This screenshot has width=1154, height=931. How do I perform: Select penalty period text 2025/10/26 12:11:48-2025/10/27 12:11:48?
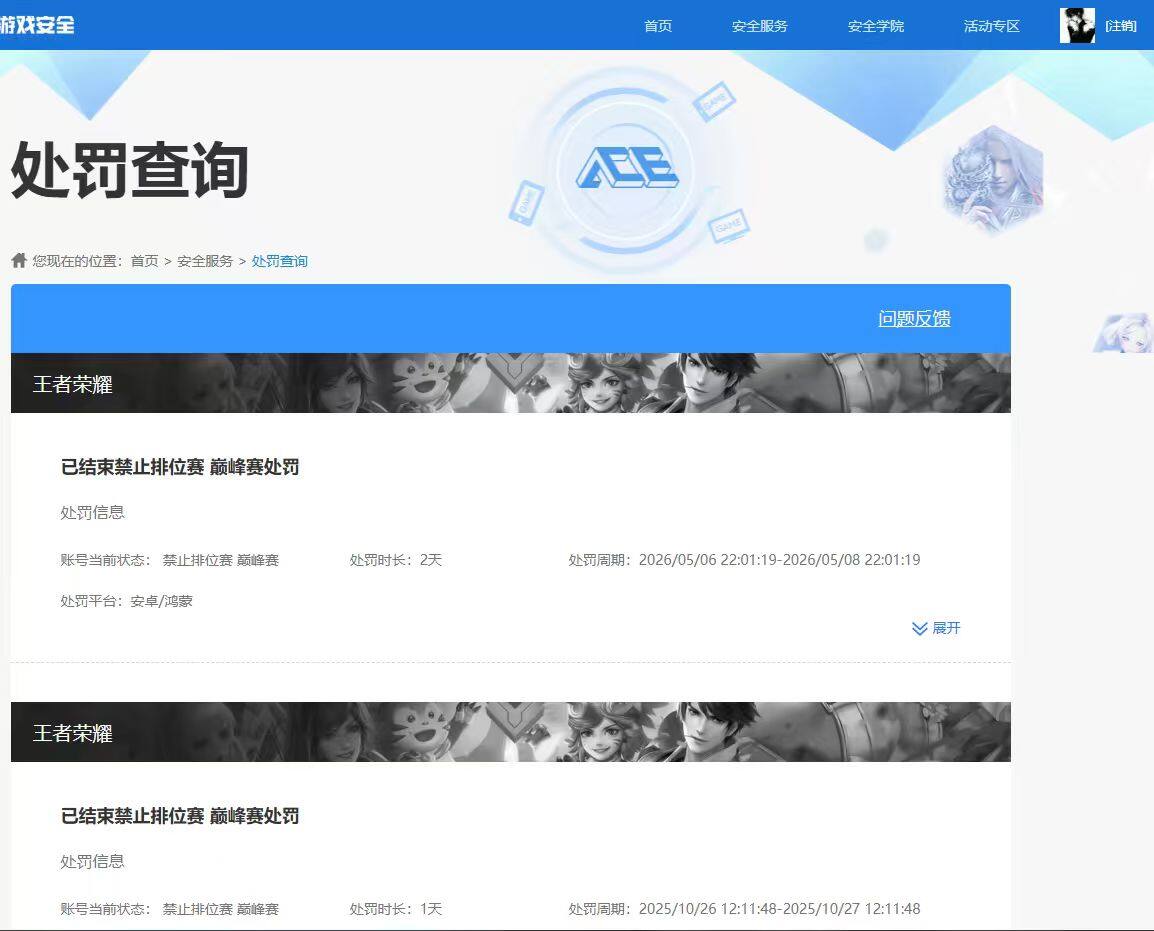[779, 909]
